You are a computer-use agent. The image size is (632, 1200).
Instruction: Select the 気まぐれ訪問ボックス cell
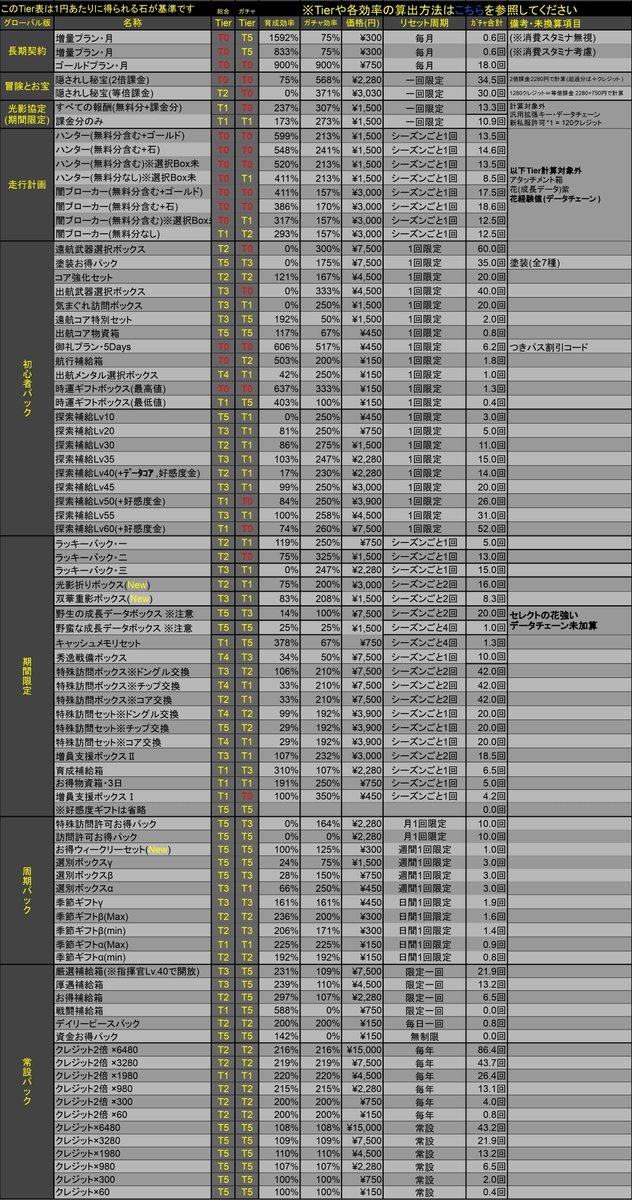132,303
